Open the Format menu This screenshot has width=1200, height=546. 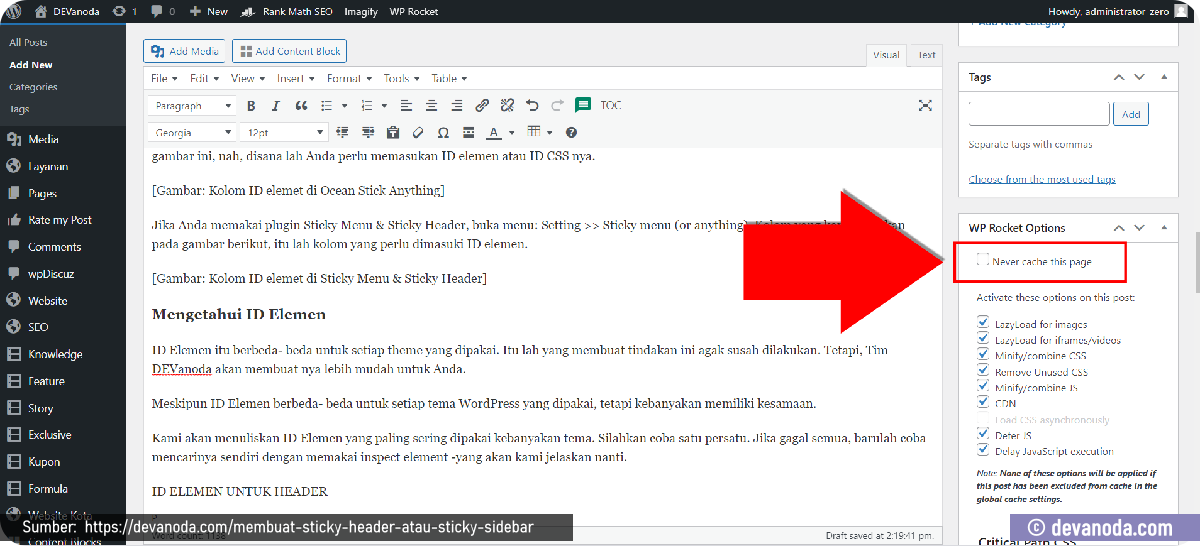(x=349, y=78)
